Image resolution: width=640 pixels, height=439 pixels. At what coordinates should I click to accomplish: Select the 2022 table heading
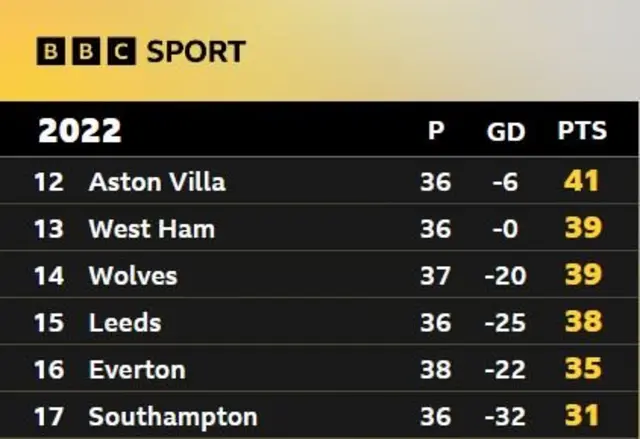[x=80, y=131]
